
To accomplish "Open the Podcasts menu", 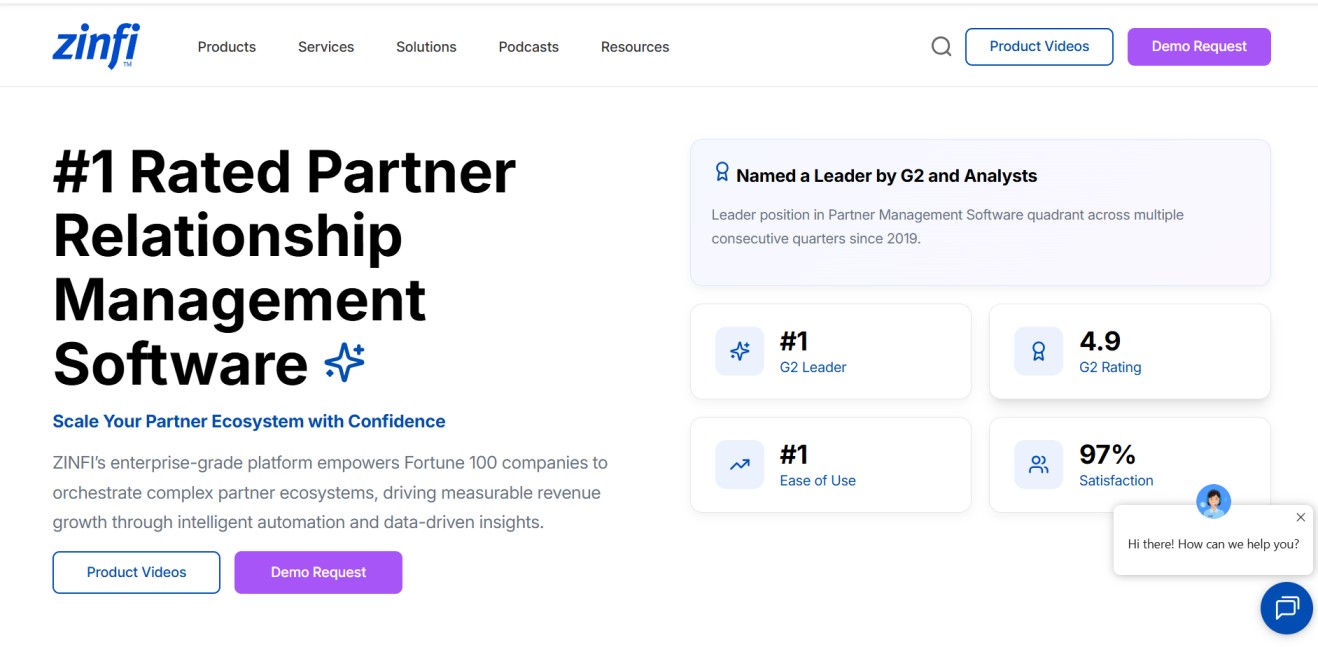I will pyautogui.click(x=529, y=47).
